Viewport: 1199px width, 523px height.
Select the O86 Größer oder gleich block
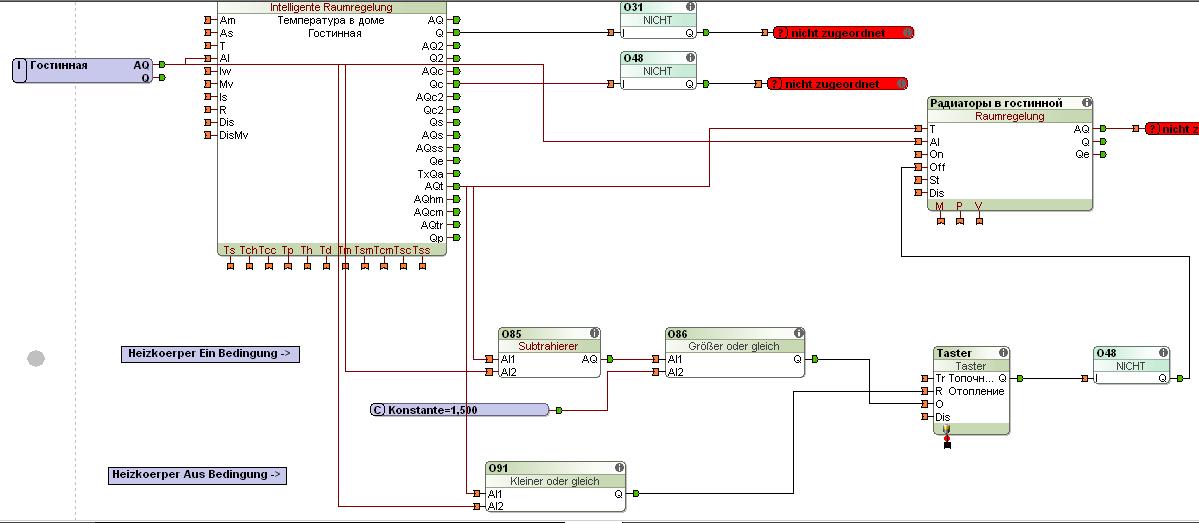pyautogui.click(x=734, y=352)
